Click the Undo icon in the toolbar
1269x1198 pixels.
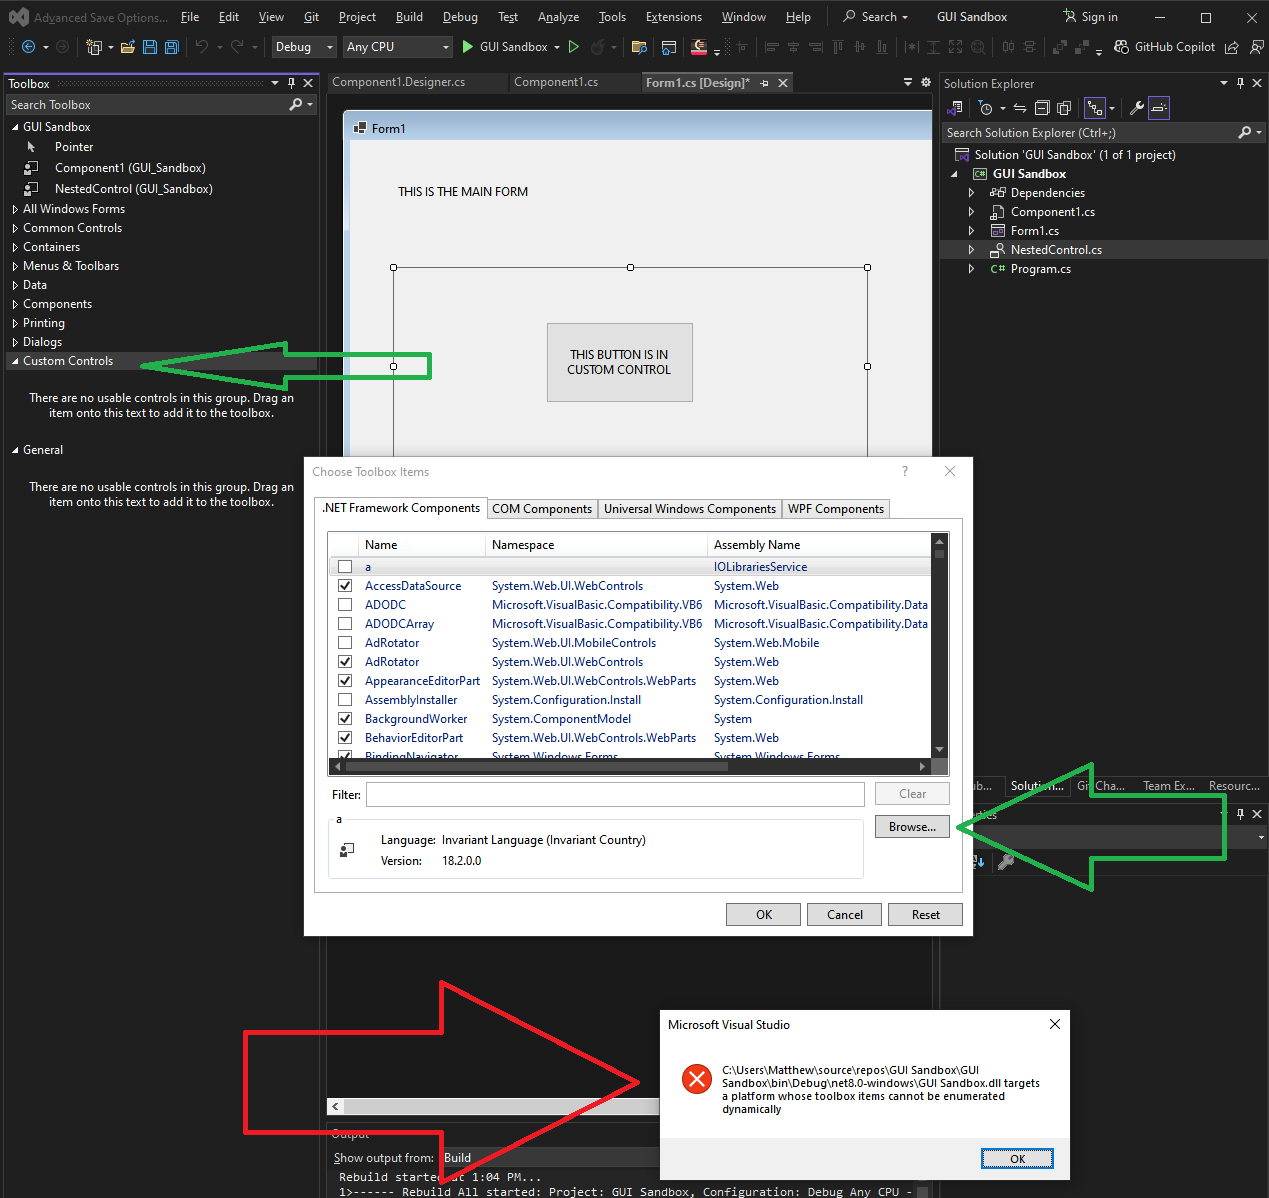203,47
